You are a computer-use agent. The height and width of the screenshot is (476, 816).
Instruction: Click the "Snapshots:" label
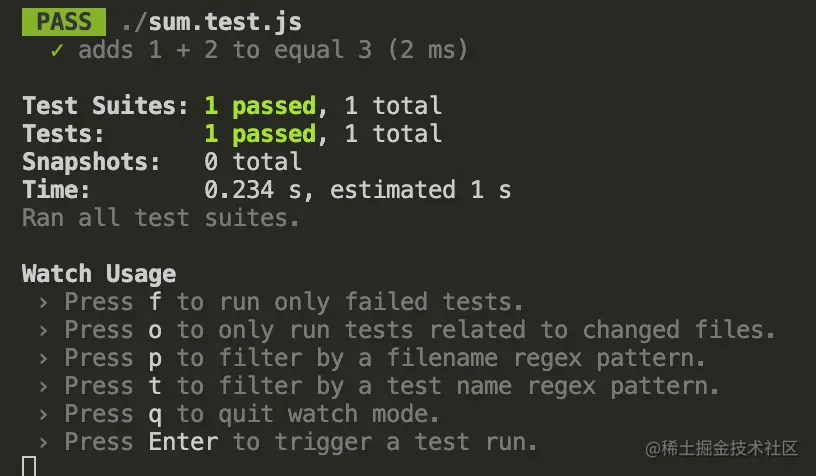click(91, 162)
